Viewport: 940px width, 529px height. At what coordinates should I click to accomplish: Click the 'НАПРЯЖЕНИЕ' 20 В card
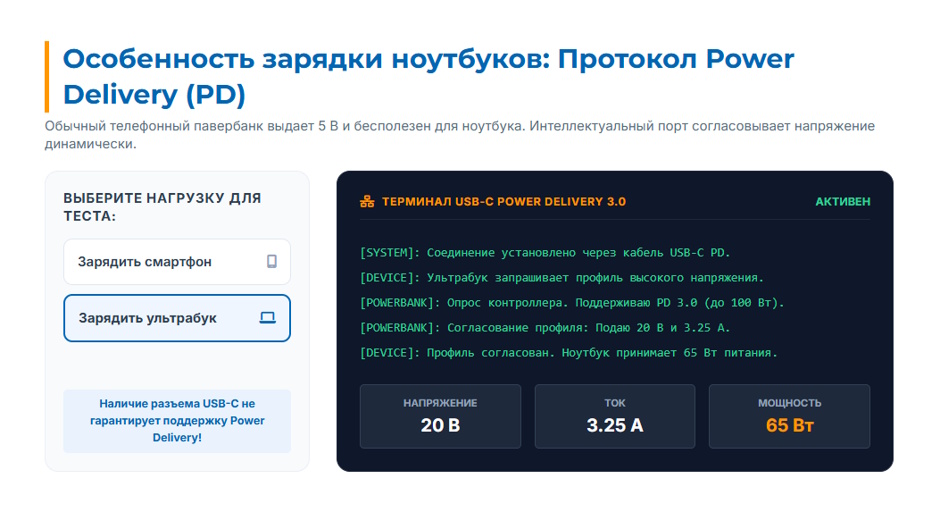coord(440,416)
